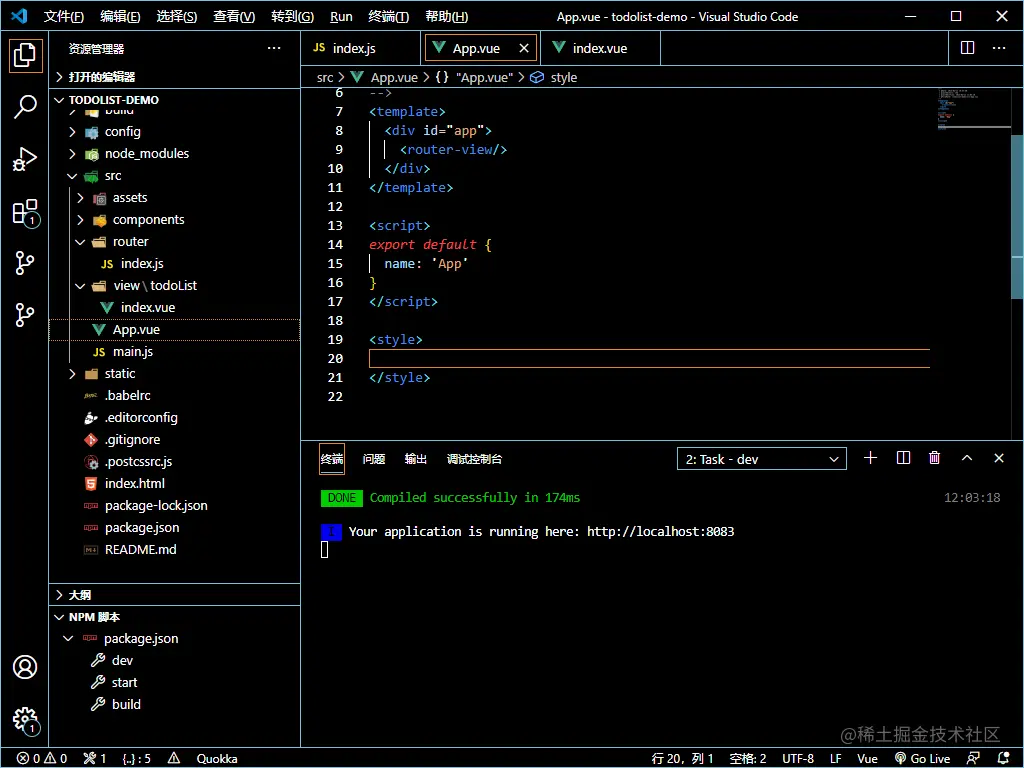1024x768 pixels.
Task: Switch to the index.vue editor tab
Action: click(599, 48)
